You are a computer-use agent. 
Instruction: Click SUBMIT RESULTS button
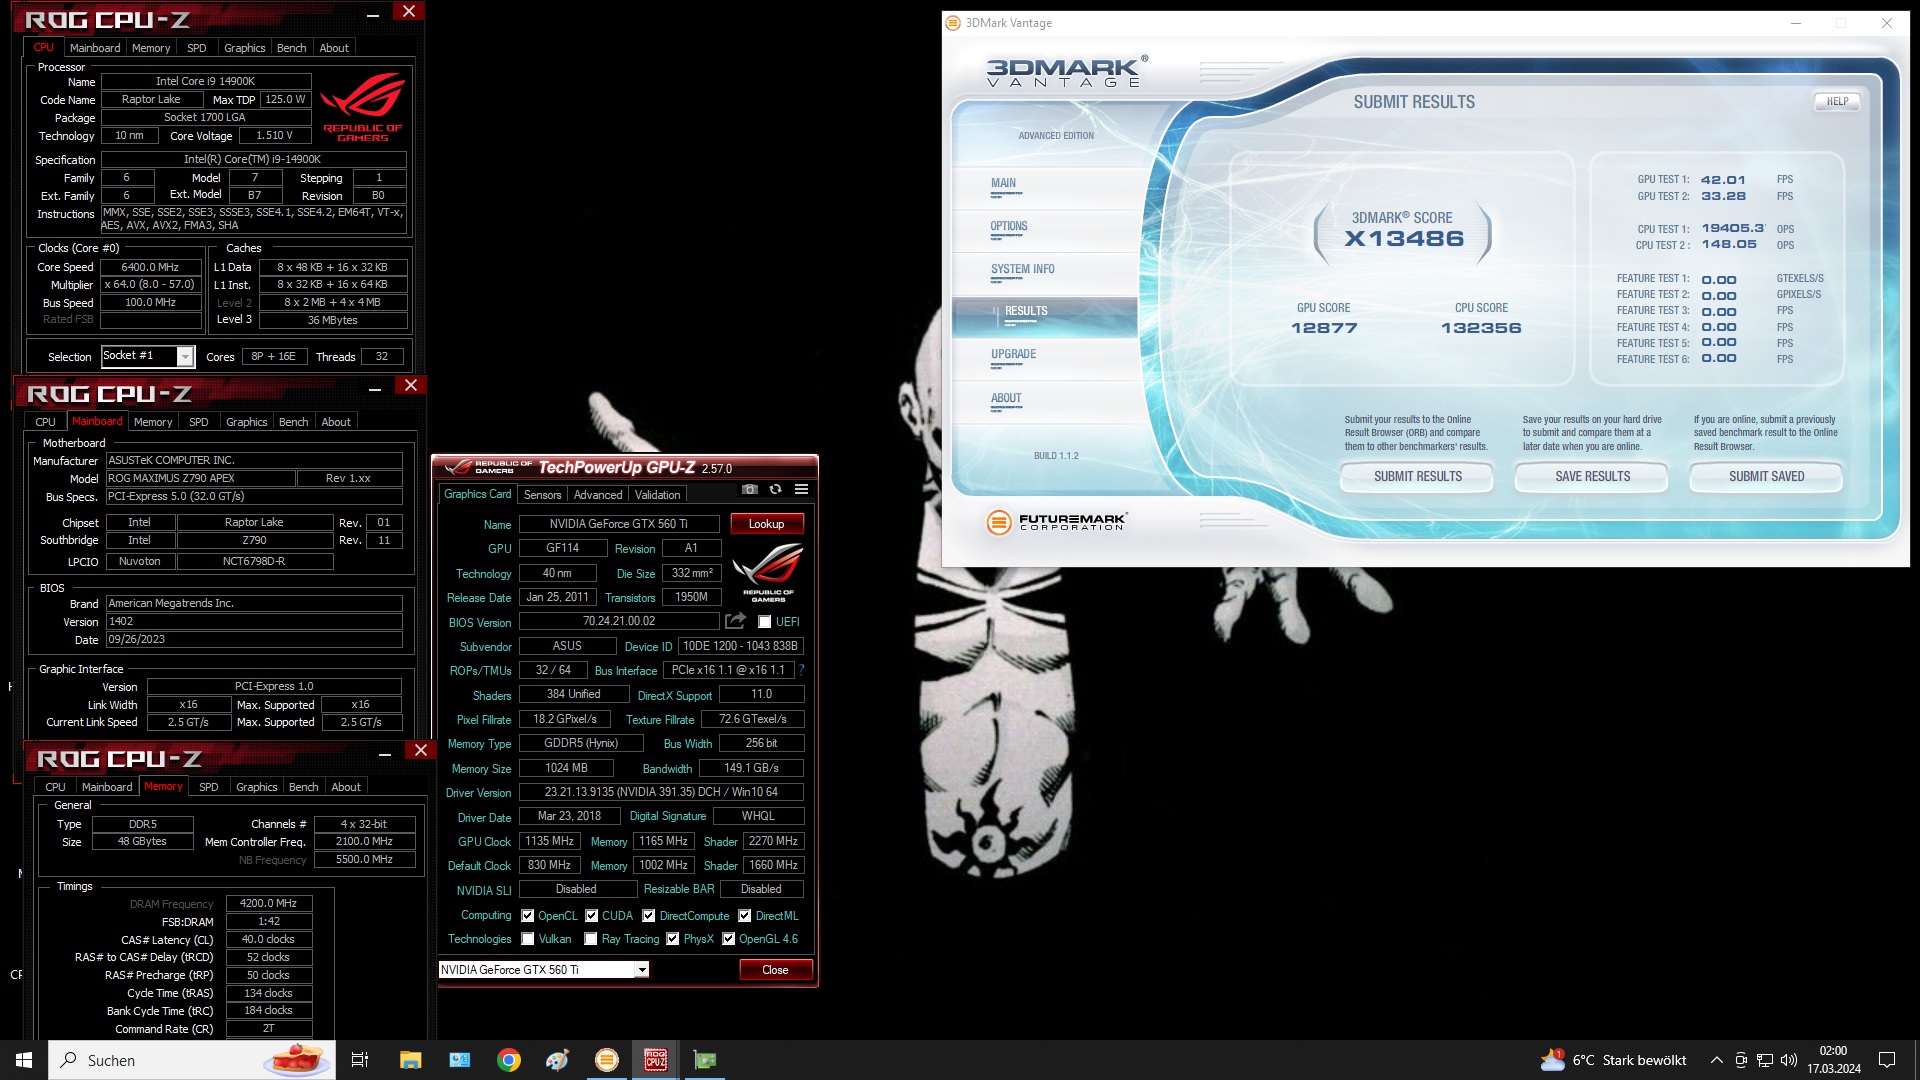click(x=1417, y=477)
